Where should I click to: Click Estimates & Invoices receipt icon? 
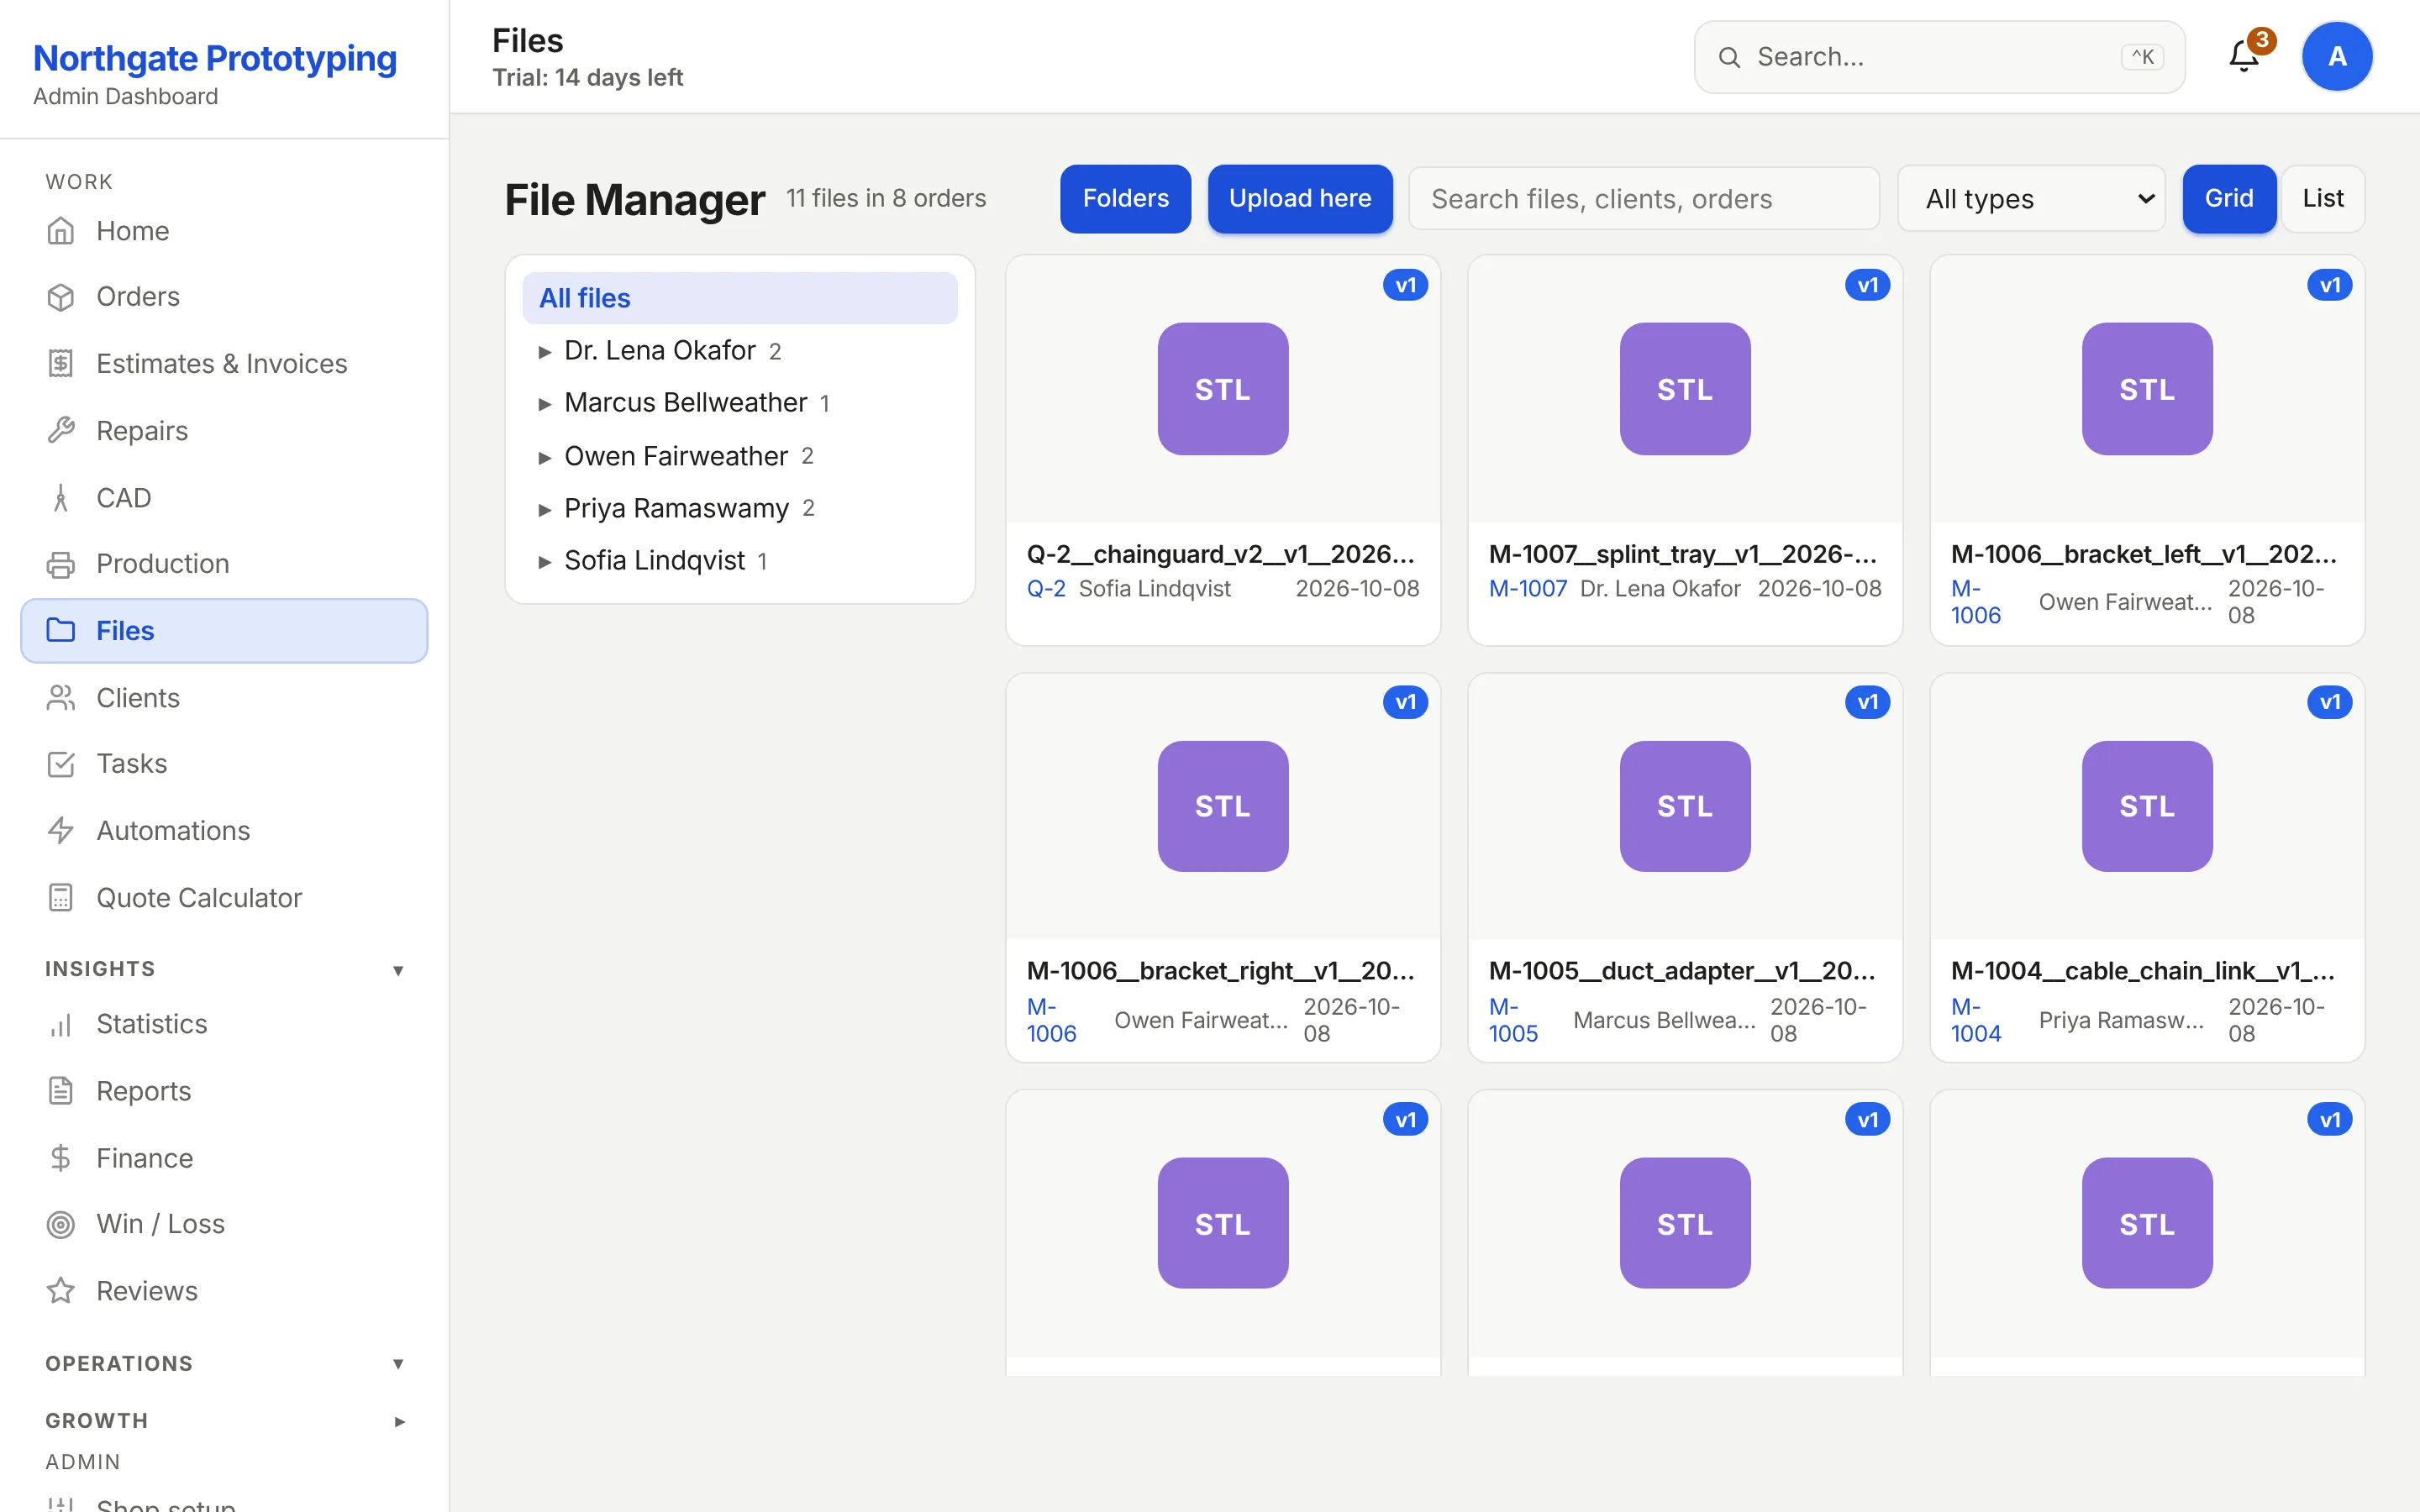61,364
